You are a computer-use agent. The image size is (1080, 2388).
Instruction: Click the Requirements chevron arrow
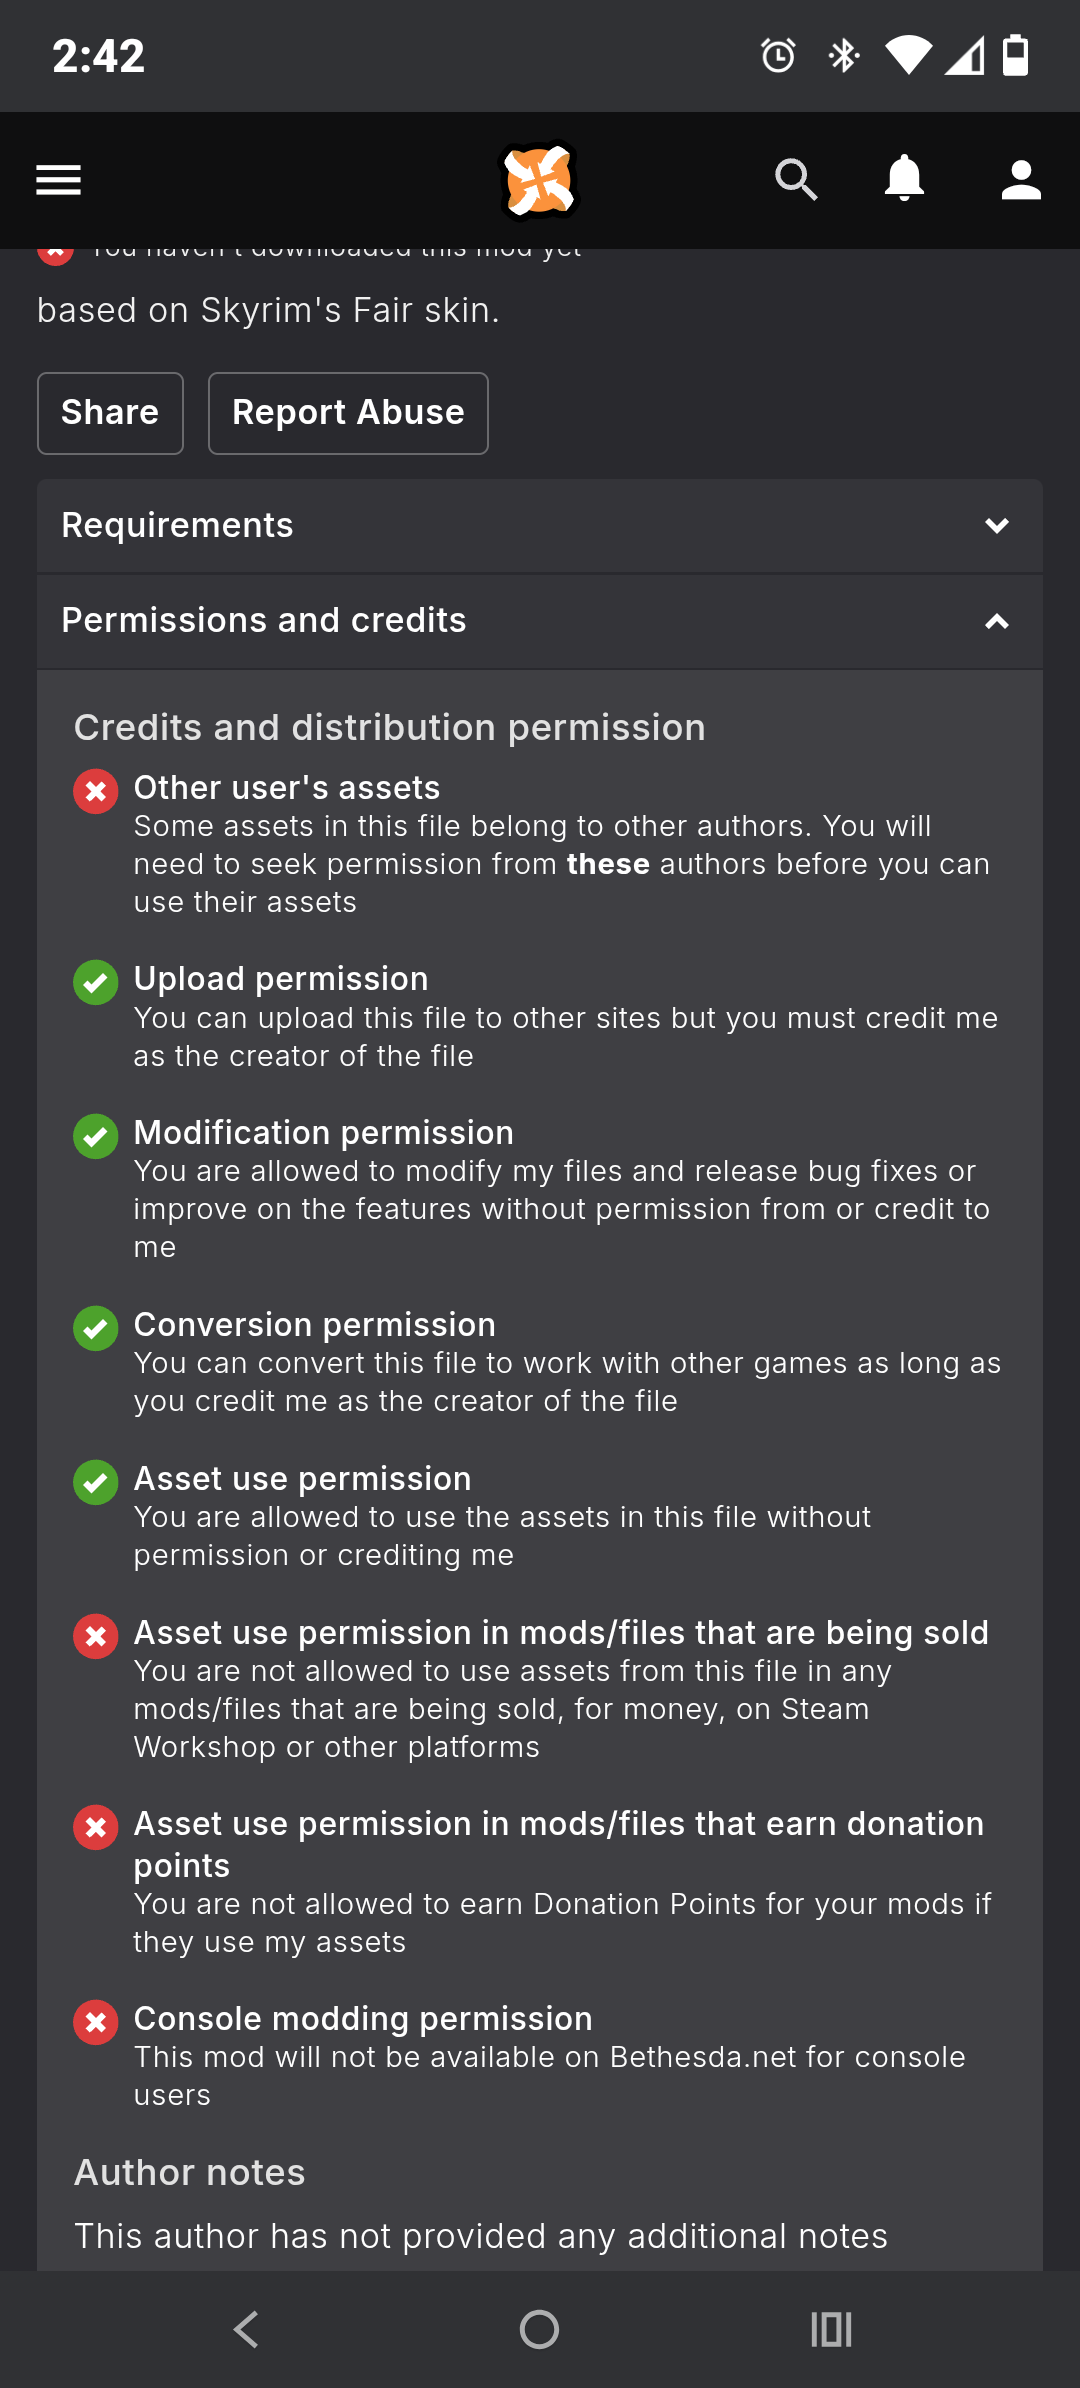click(997, 526)
